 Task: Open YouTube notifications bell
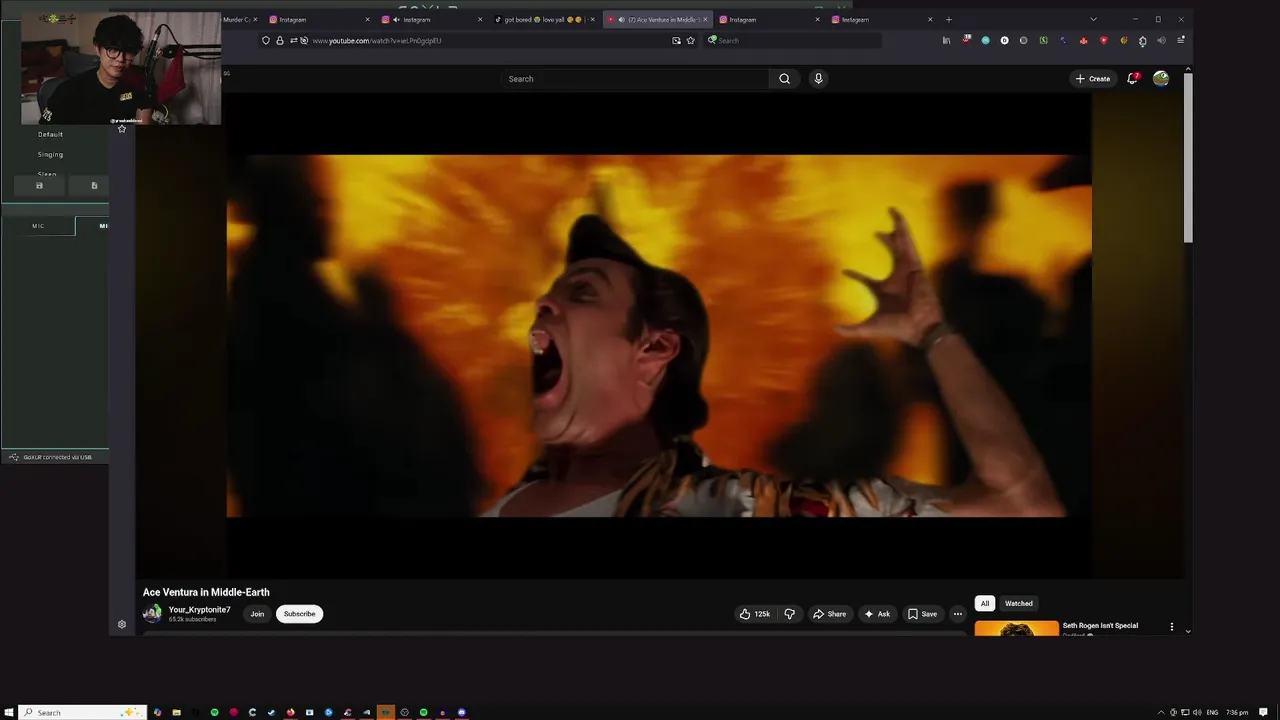(x=1132, y=78)
